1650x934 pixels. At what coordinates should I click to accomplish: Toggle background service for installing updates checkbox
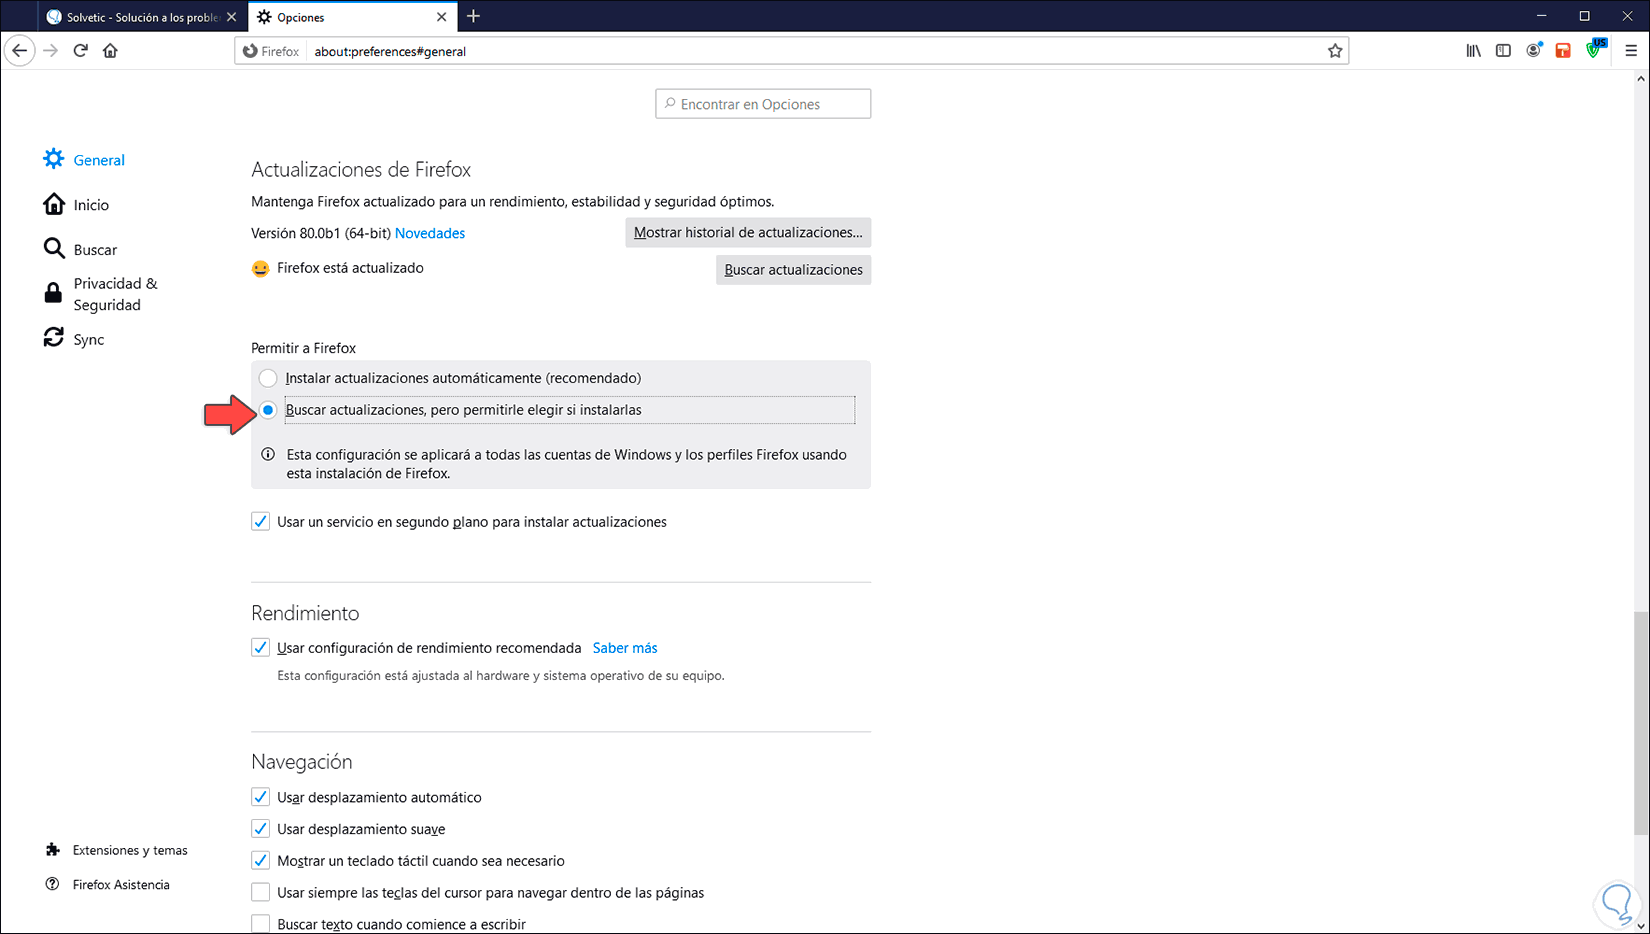tap(260, 521)
